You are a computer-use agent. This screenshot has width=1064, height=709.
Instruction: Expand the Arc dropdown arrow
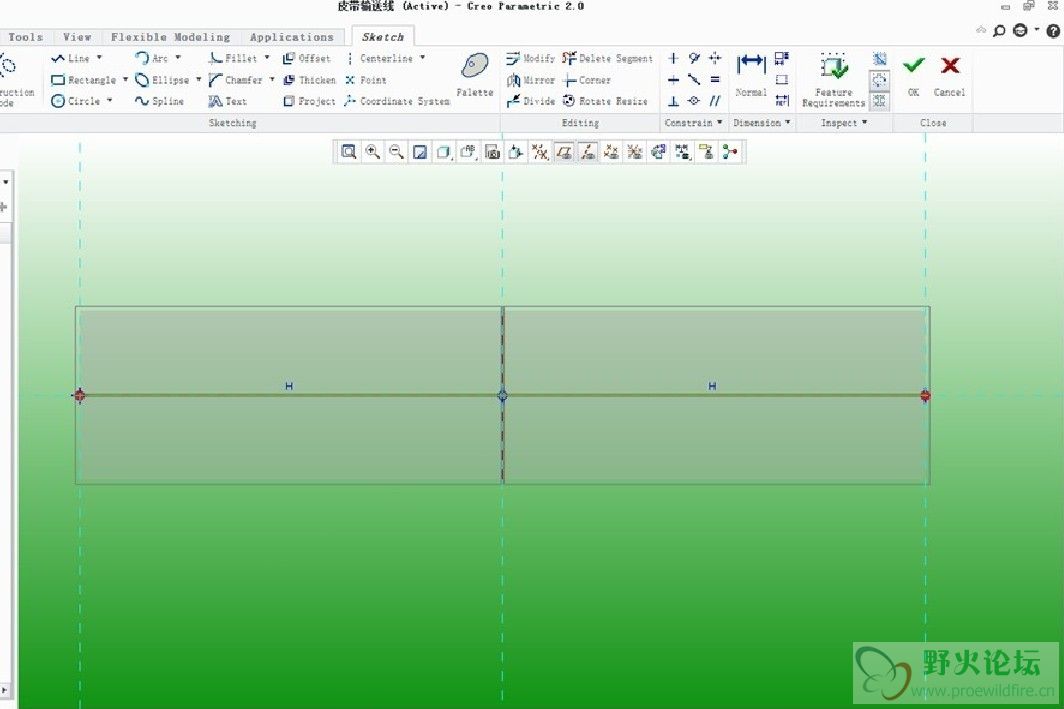(x=178, y=58)
